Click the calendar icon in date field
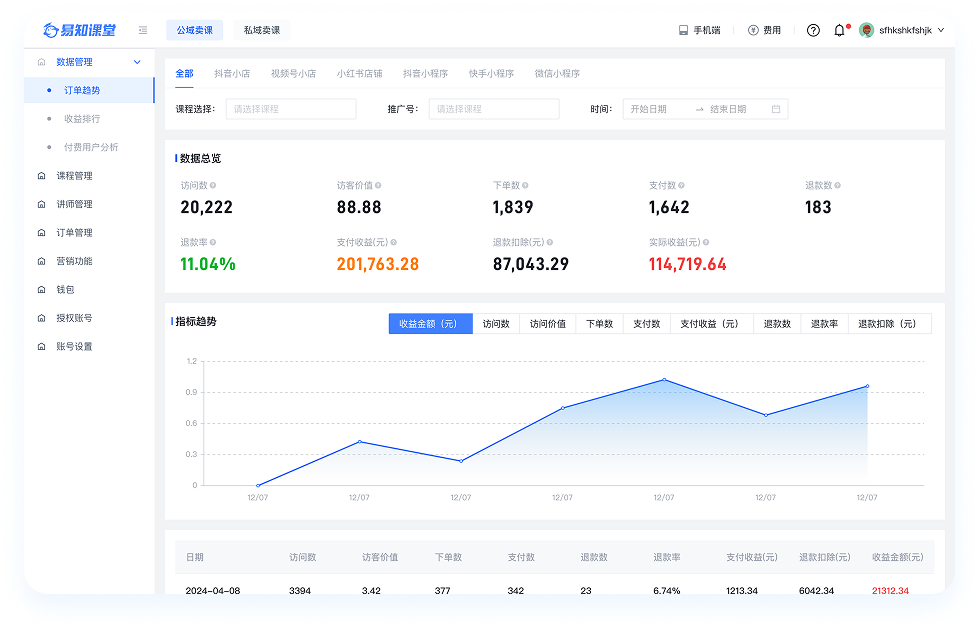Screen dimensions: 980x630 click(x=776, y=109)
